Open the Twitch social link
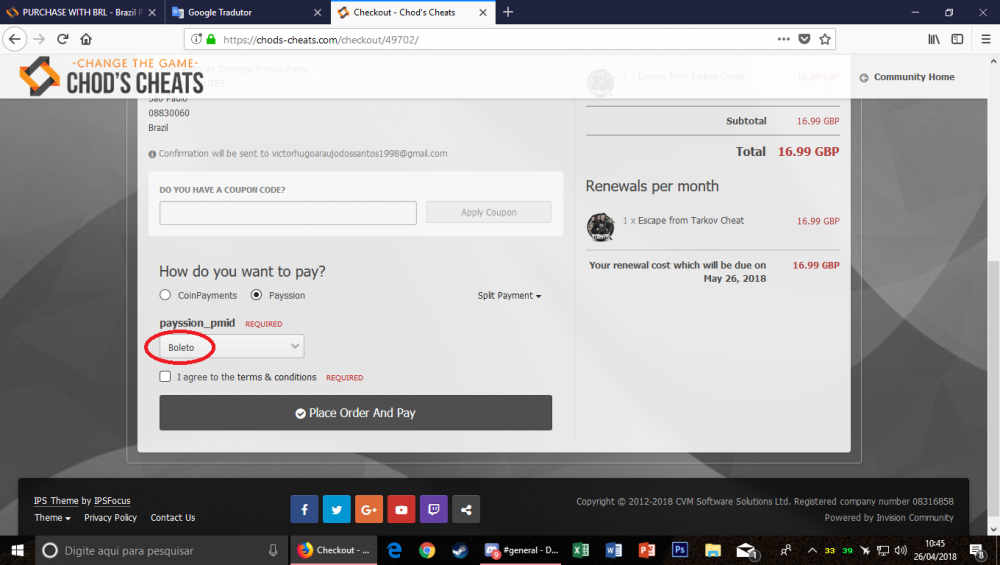Viewport: 1000px width, 565px height. click(x=434, y=509)
